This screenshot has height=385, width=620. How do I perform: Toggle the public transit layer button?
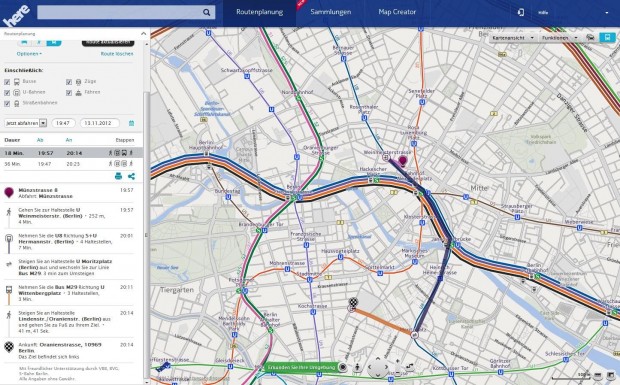(x=607, y=38)
